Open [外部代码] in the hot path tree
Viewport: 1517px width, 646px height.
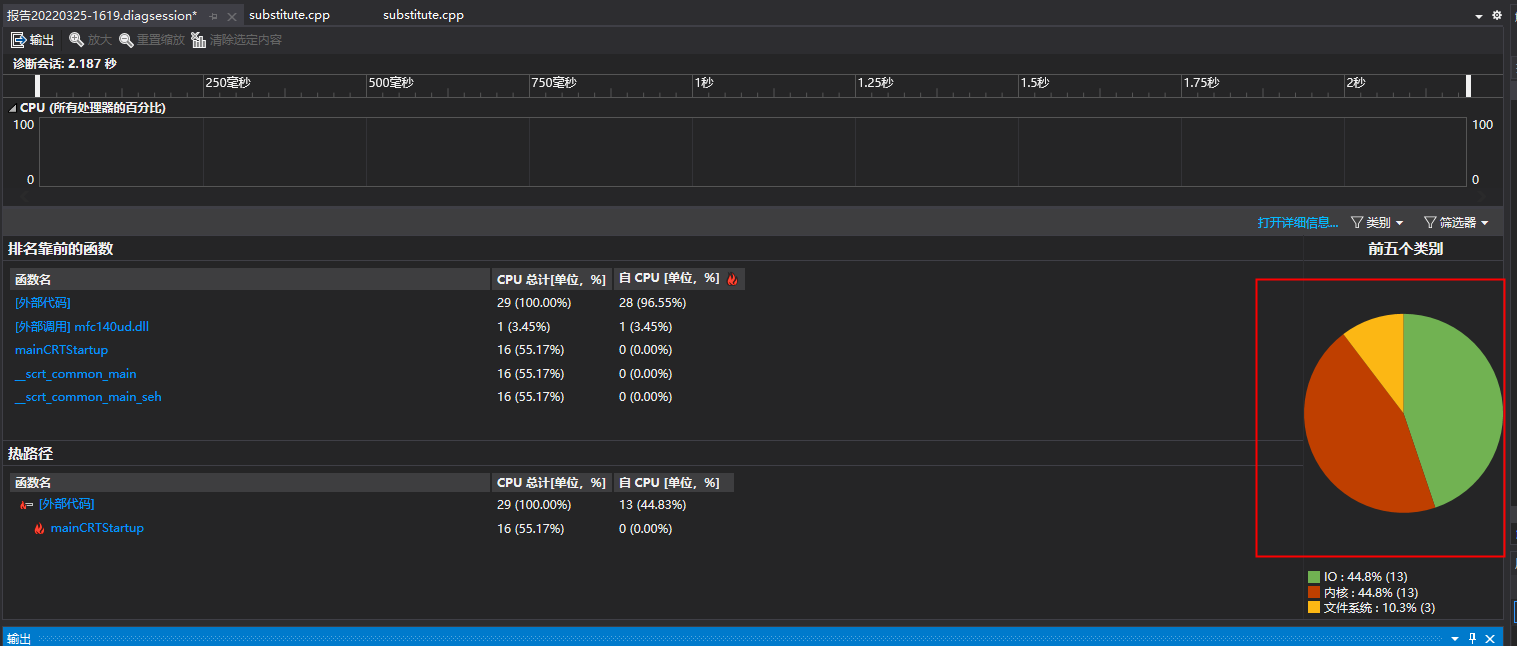tap(66, 504)
